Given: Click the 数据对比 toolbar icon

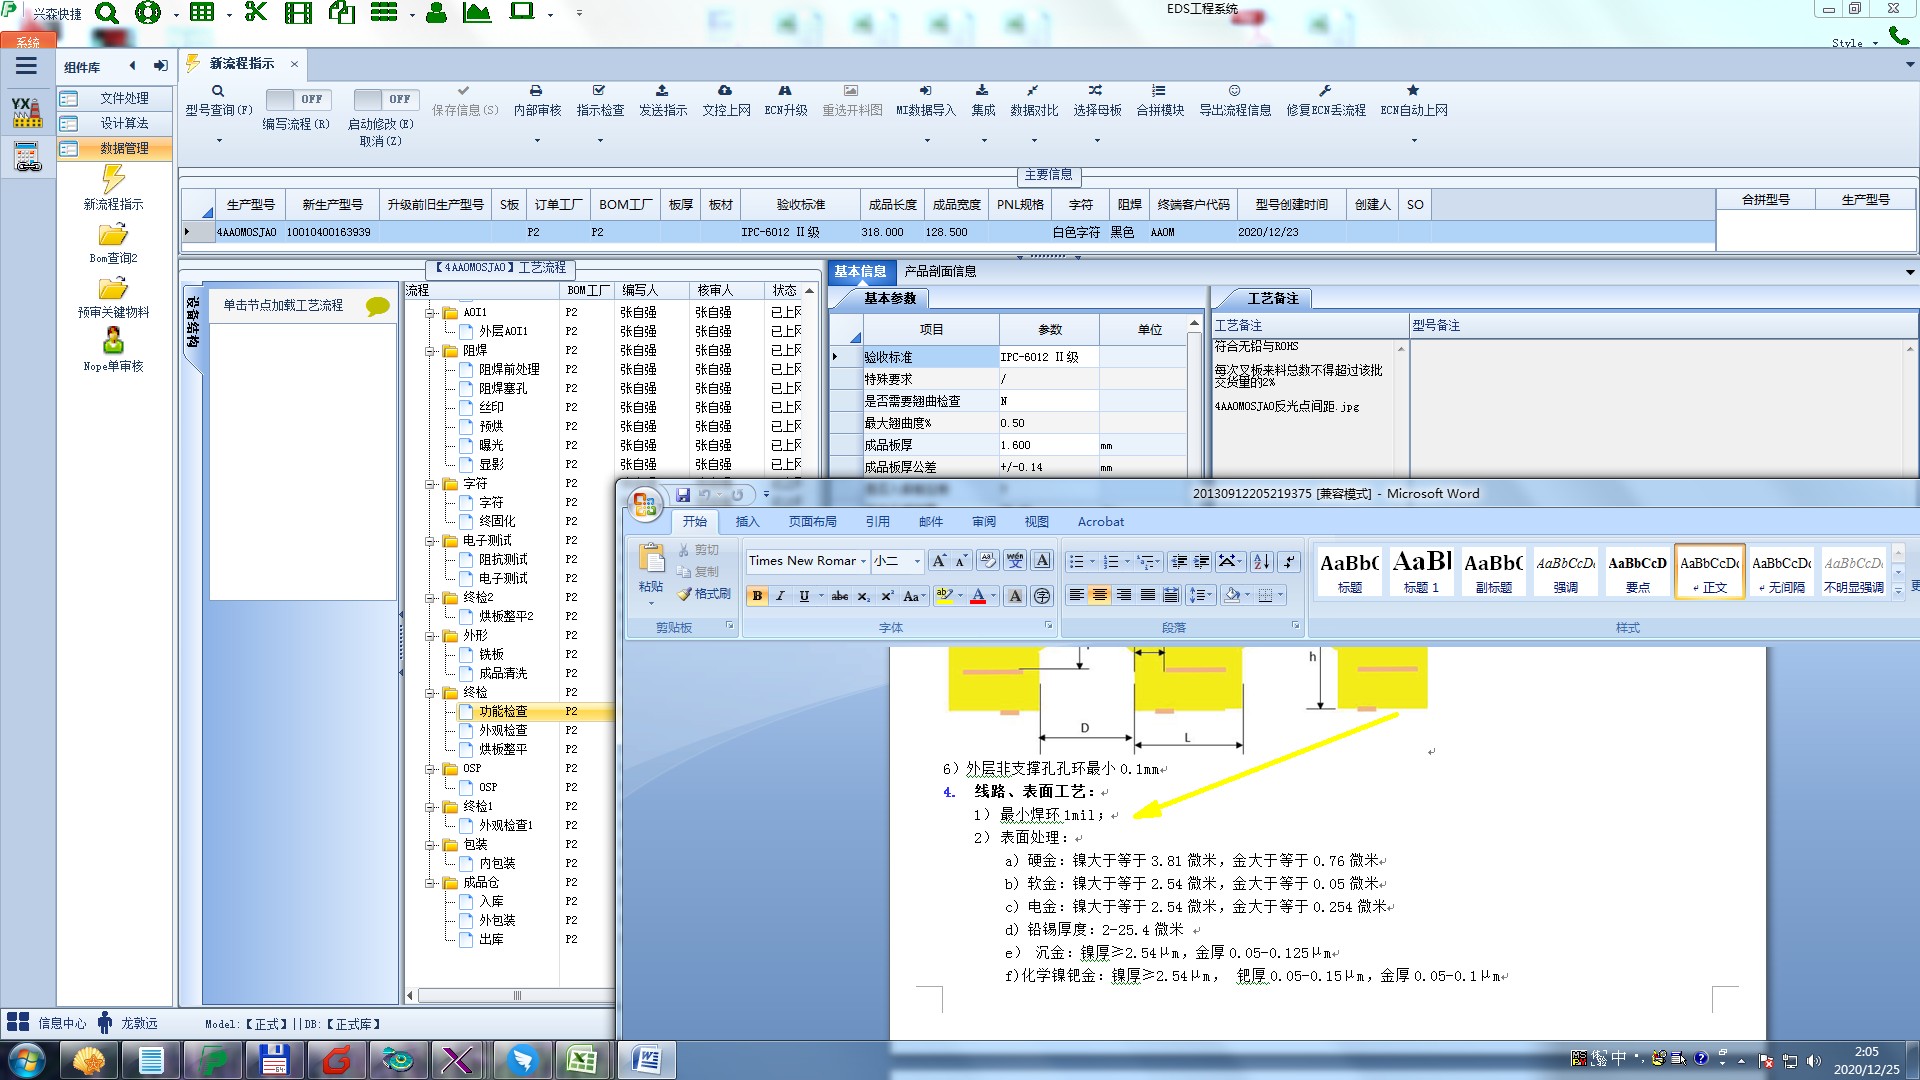Looking at the screenshot, I should click(x=1033, y=91).
